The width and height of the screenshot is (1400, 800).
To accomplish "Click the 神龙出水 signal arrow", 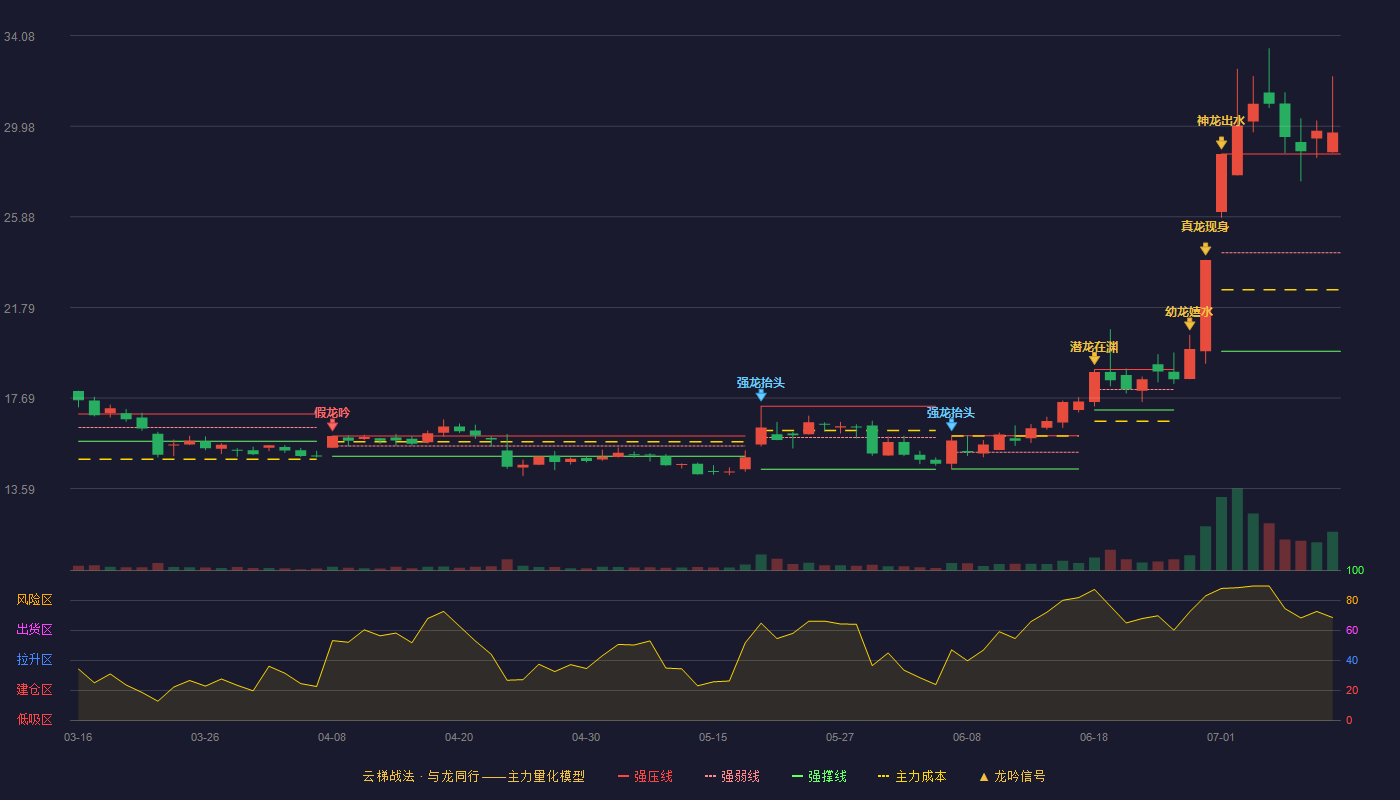I will tap(1221, 143).
